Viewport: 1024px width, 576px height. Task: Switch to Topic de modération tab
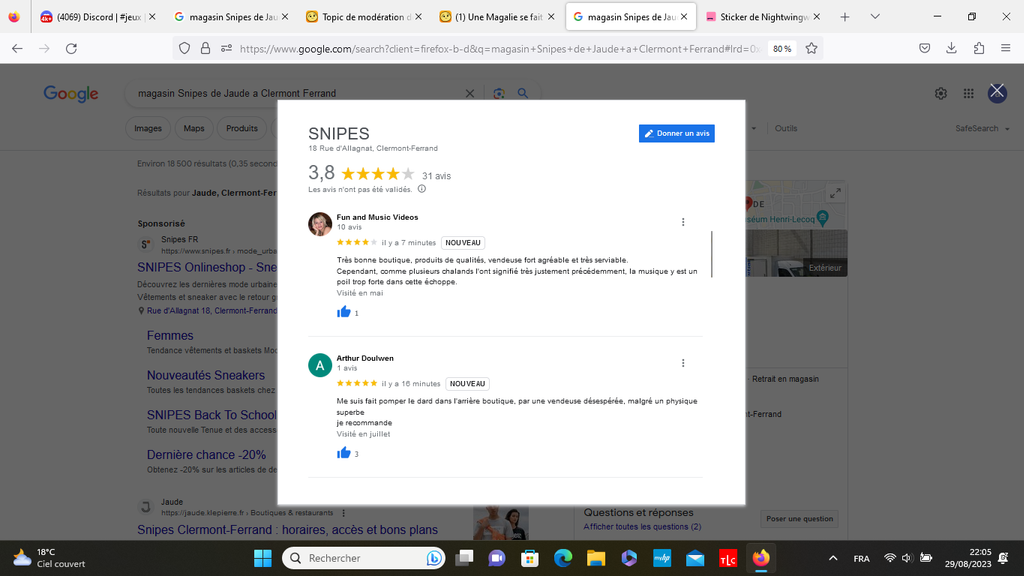(363, 17)
